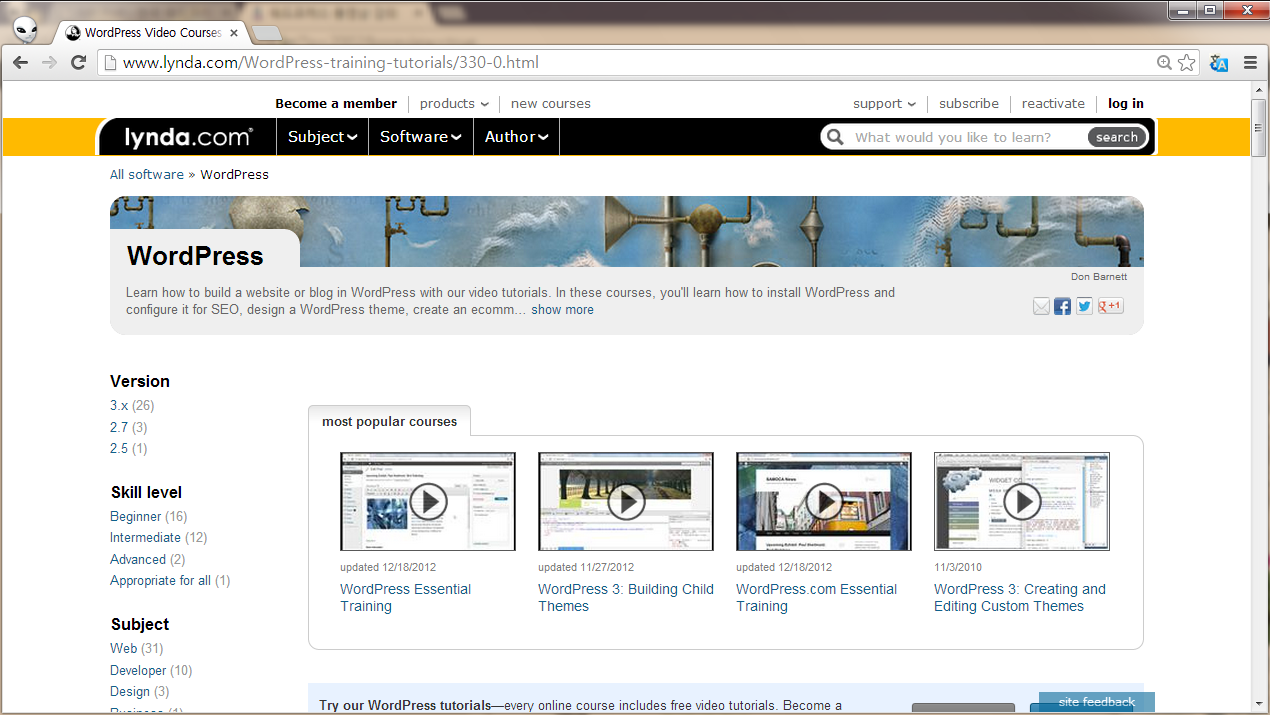Click the lynda.com logo
This screenshot has width=1270, height=715.
click(188, 137)
